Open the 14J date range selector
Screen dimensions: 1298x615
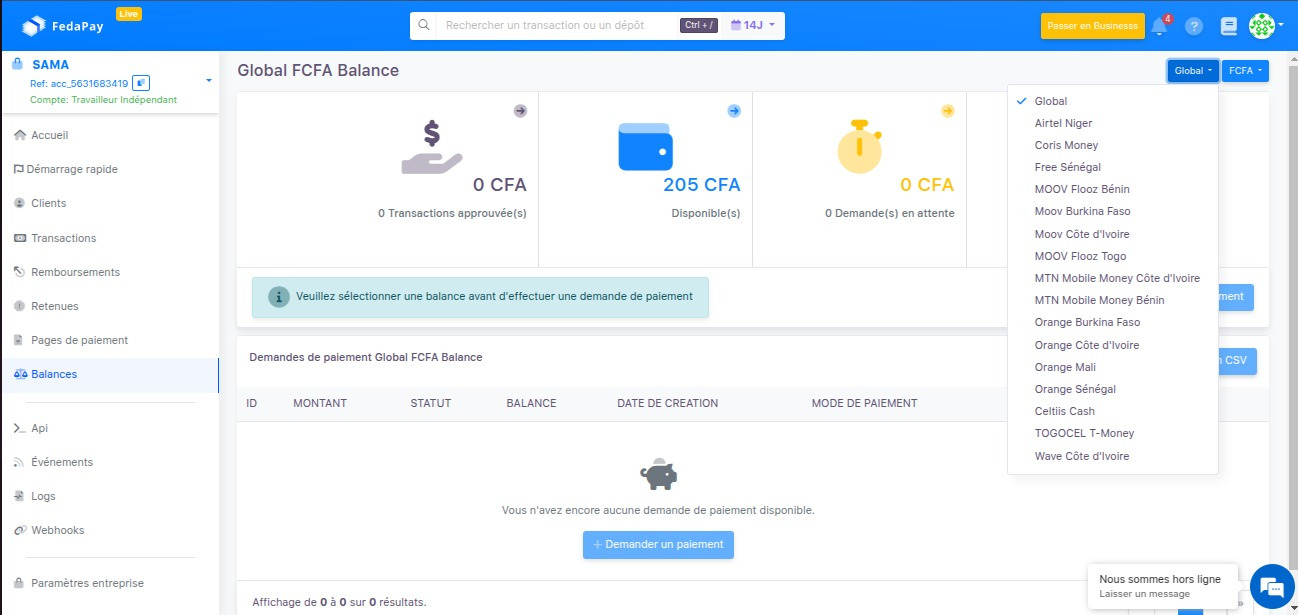752,24
